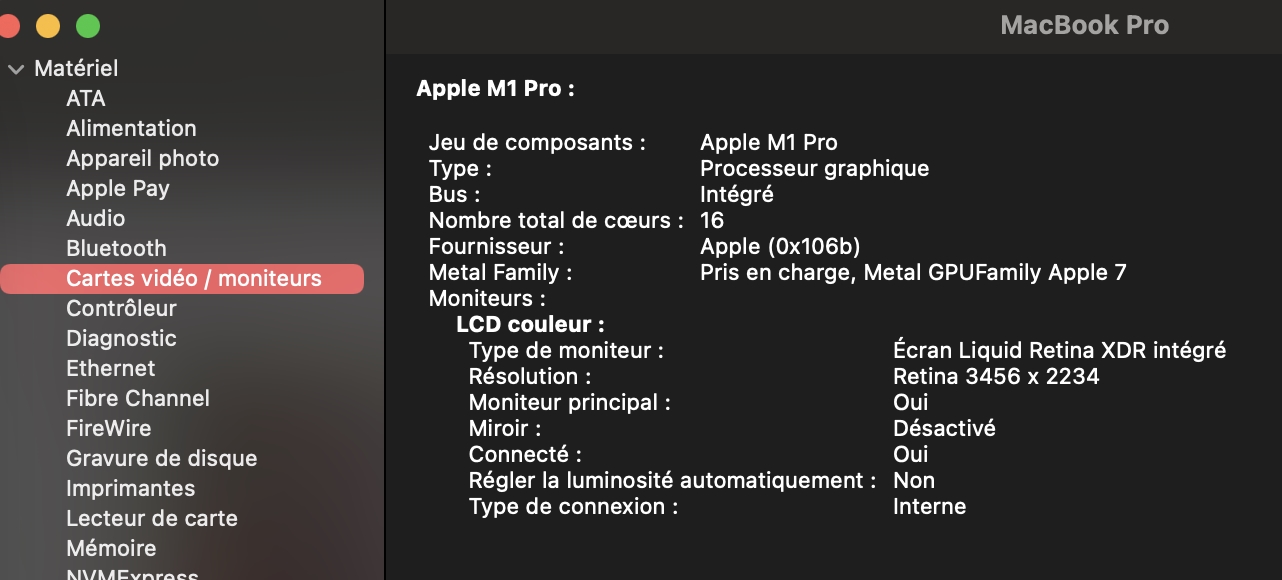Select Gravure de disque entry
The image size is (1282, 580).
click(x=162, y=458)
